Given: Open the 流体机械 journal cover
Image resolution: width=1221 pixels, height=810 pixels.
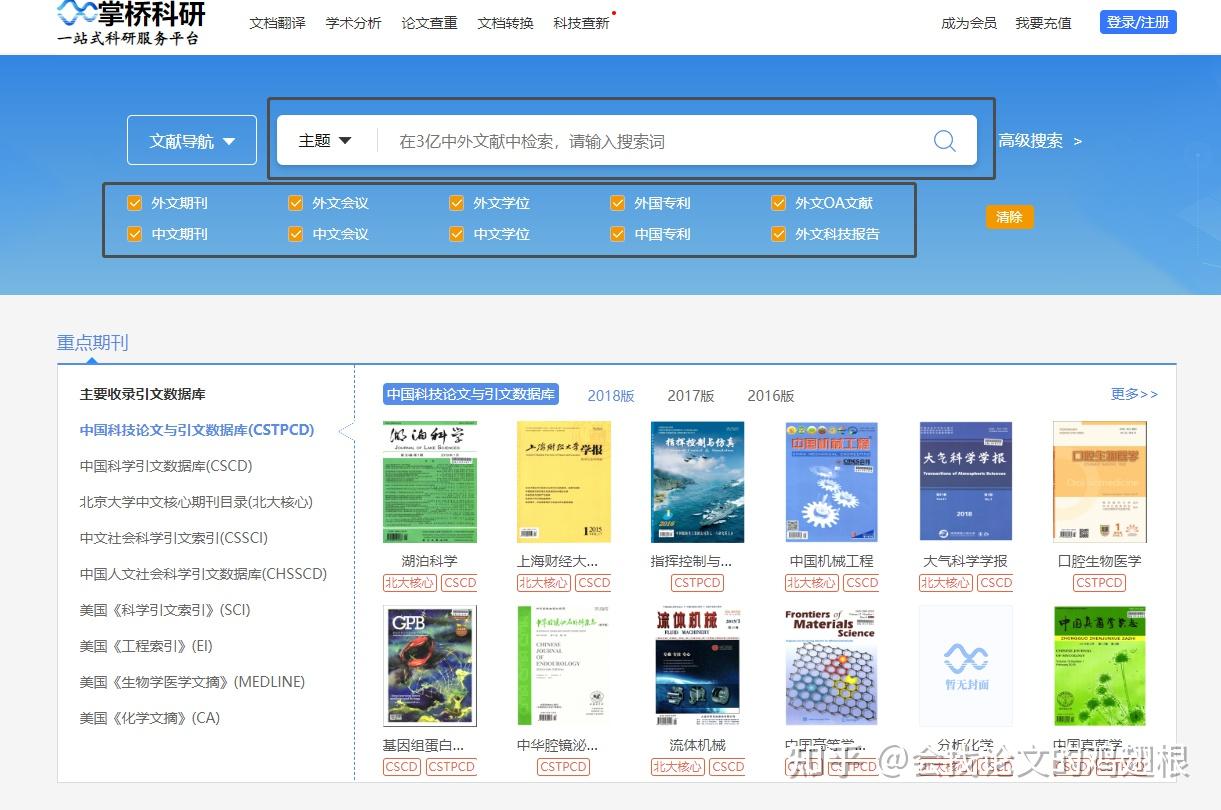Looking at the screenshot, I should click(697, 665).
